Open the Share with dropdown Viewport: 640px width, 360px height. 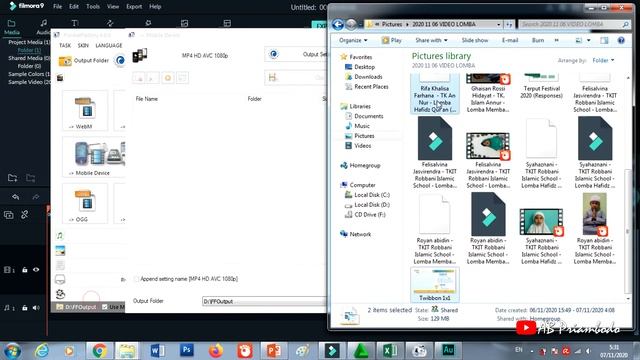pyautogui.click(x=431, y=40)
